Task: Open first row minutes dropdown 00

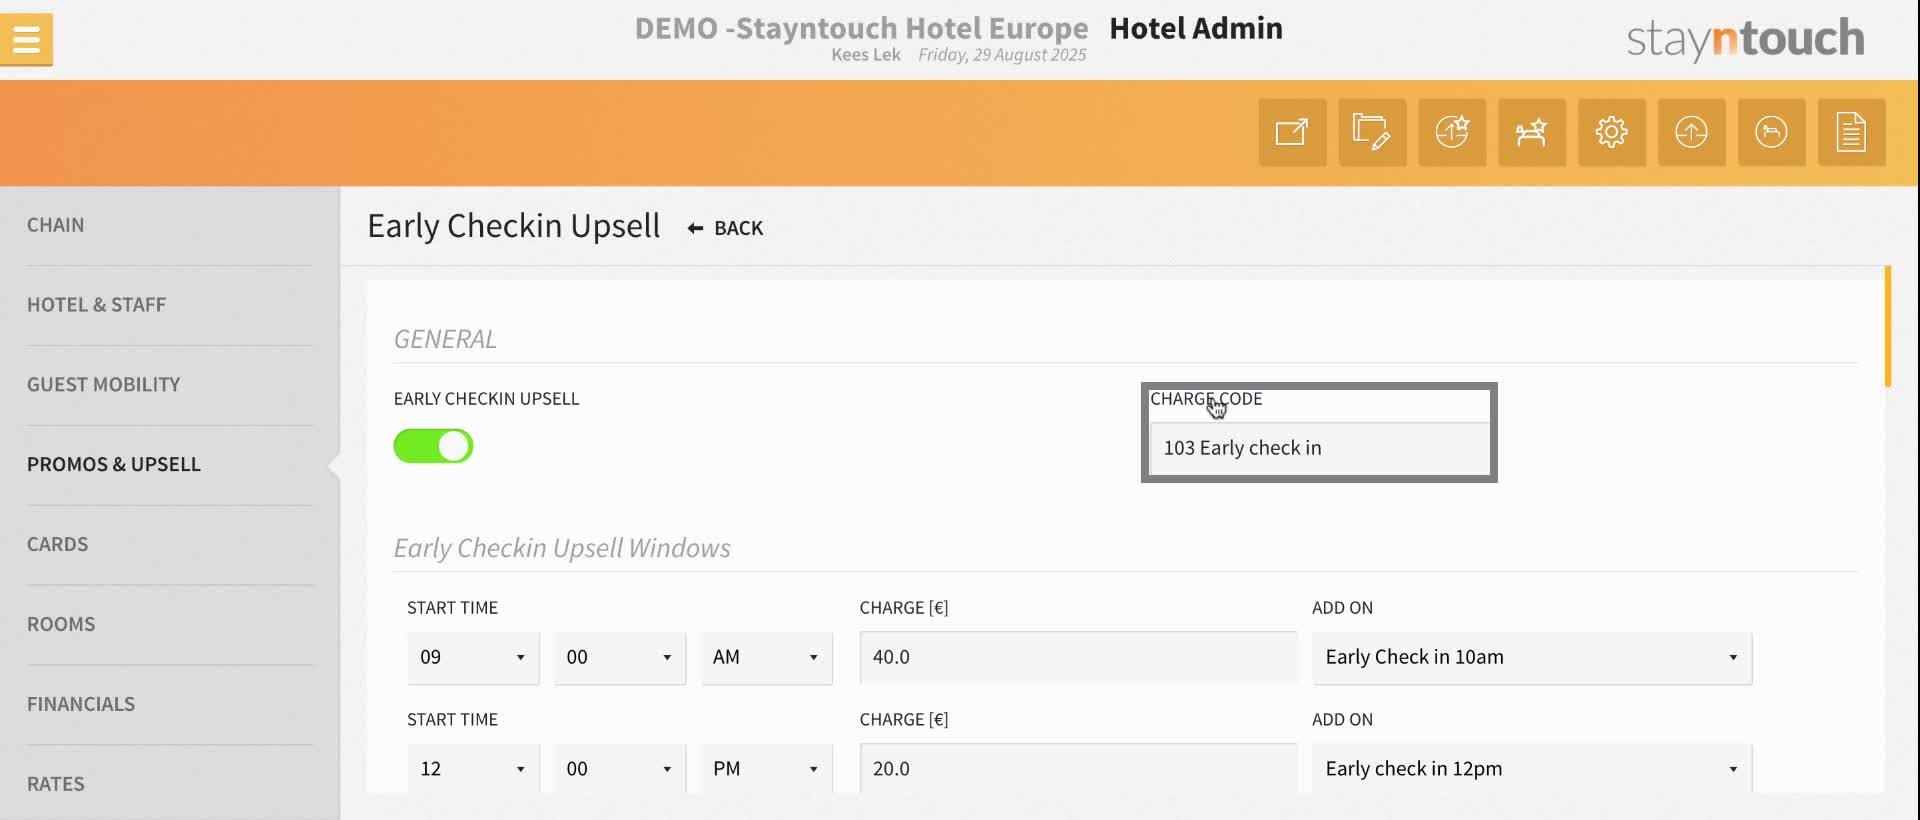Action: (x=620, y=657)
